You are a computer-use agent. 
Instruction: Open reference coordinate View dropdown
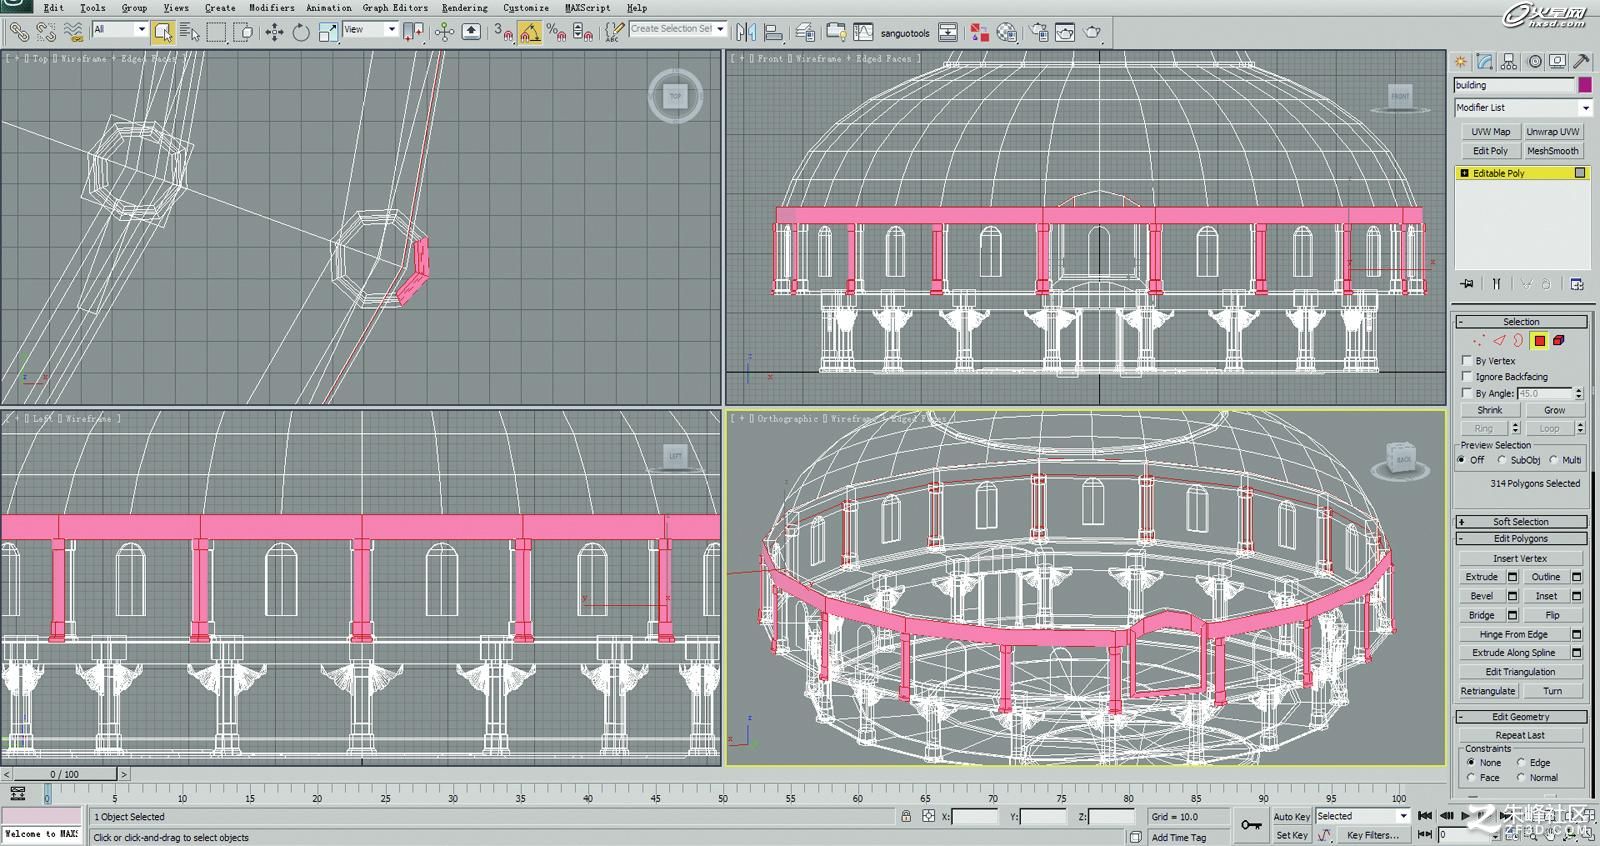click(x=370, y=30)
